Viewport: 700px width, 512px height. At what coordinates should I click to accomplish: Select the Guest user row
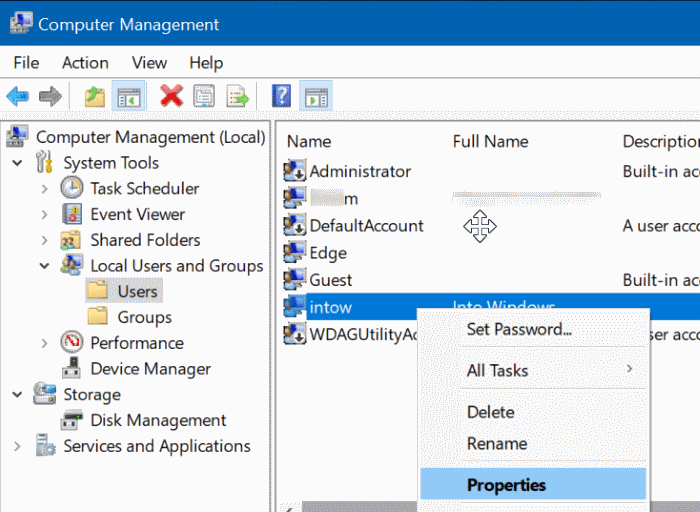[x=490, y=280]
